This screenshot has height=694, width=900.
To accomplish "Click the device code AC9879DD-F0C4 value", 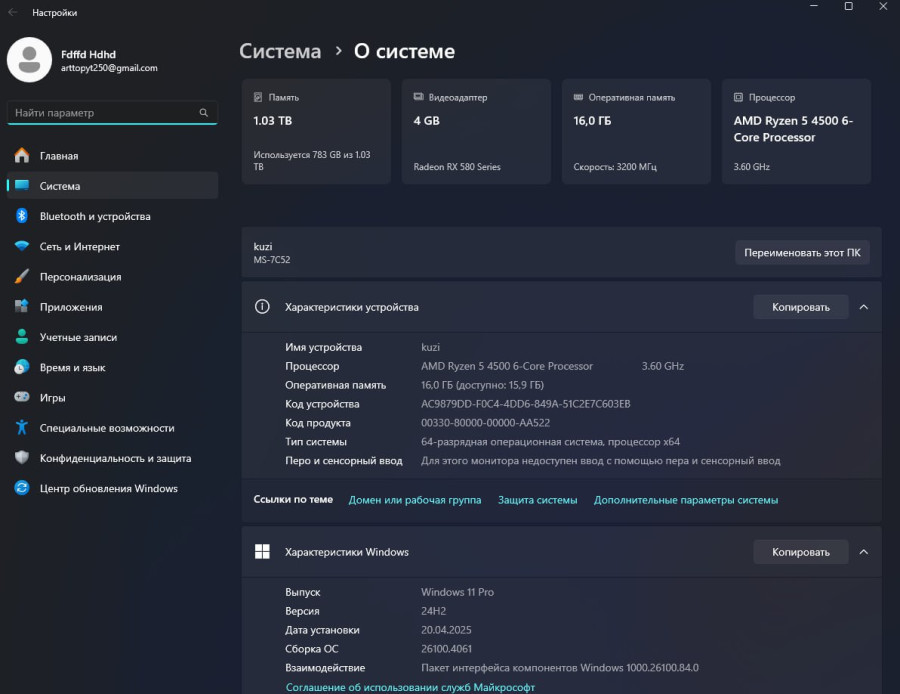I will tap(526, 404).
